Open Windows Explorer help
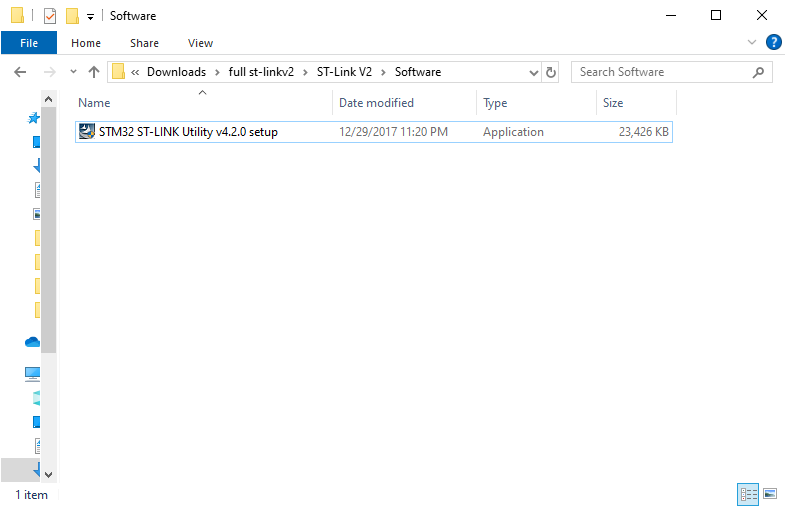The height and width of the screenshot is (507, 786). click(x=773, y=42)
